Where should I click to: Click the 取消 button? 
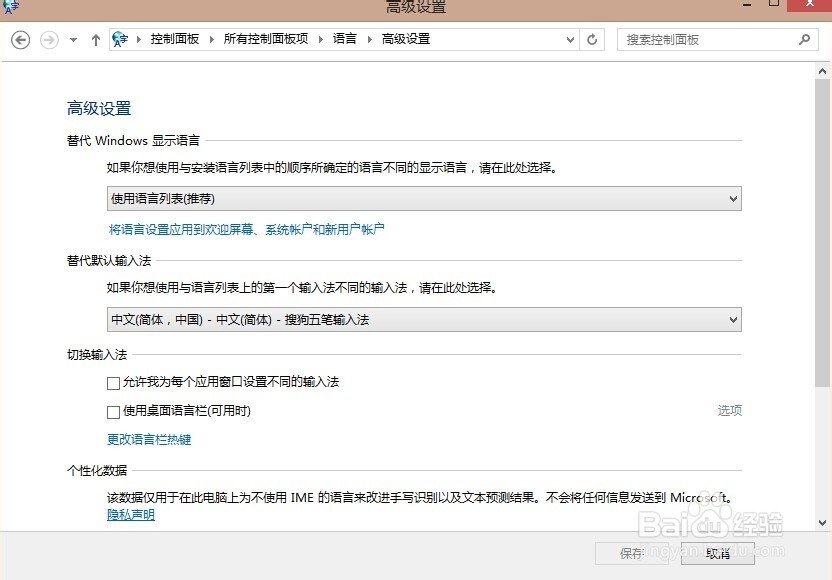tap(718, 553)
